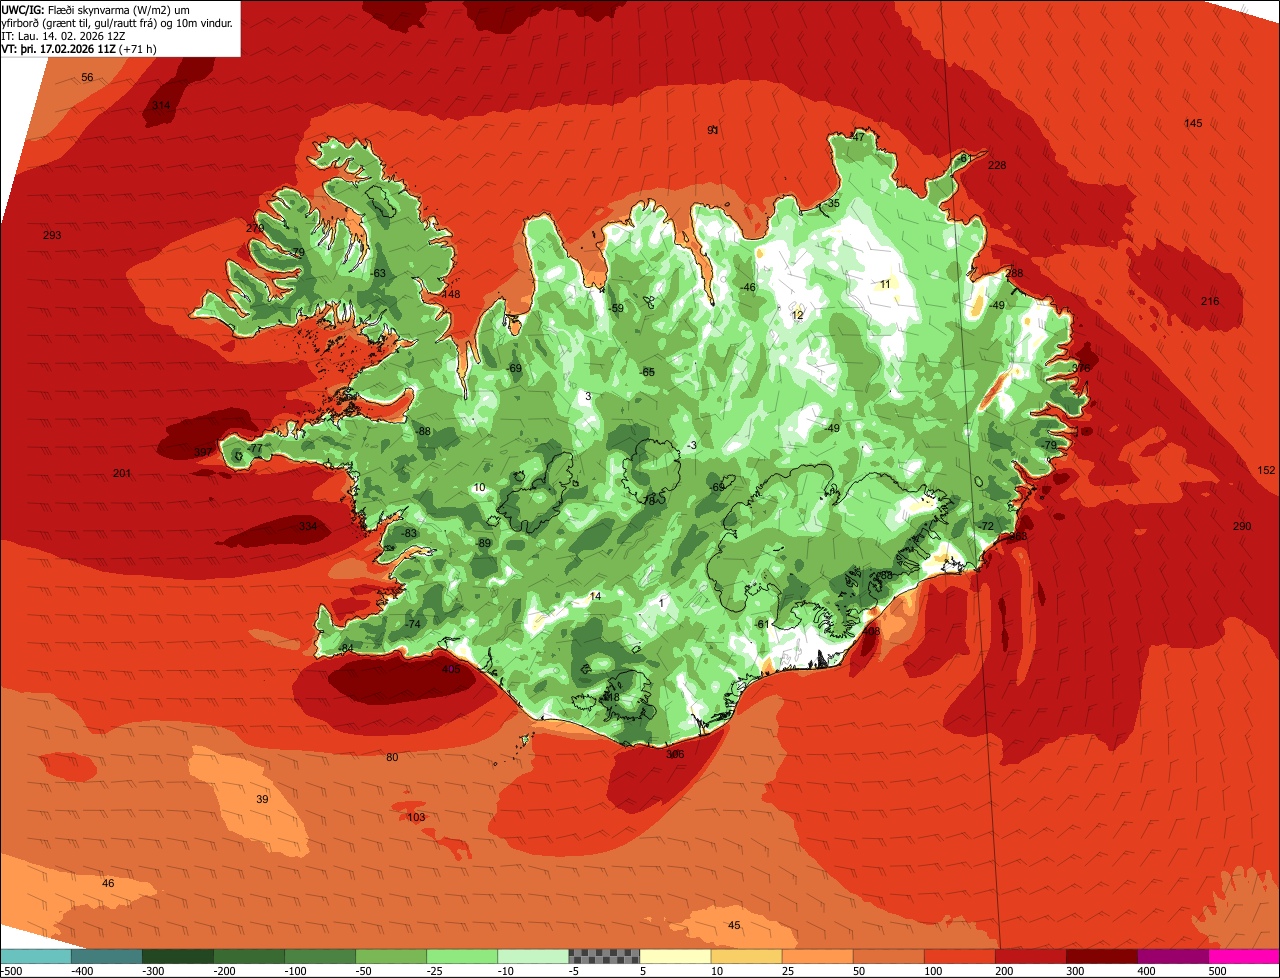The height and width of the screenshot is (978, 1280).
Task: Click the legend swatch between 100 and 200
Action: point(959,955)
